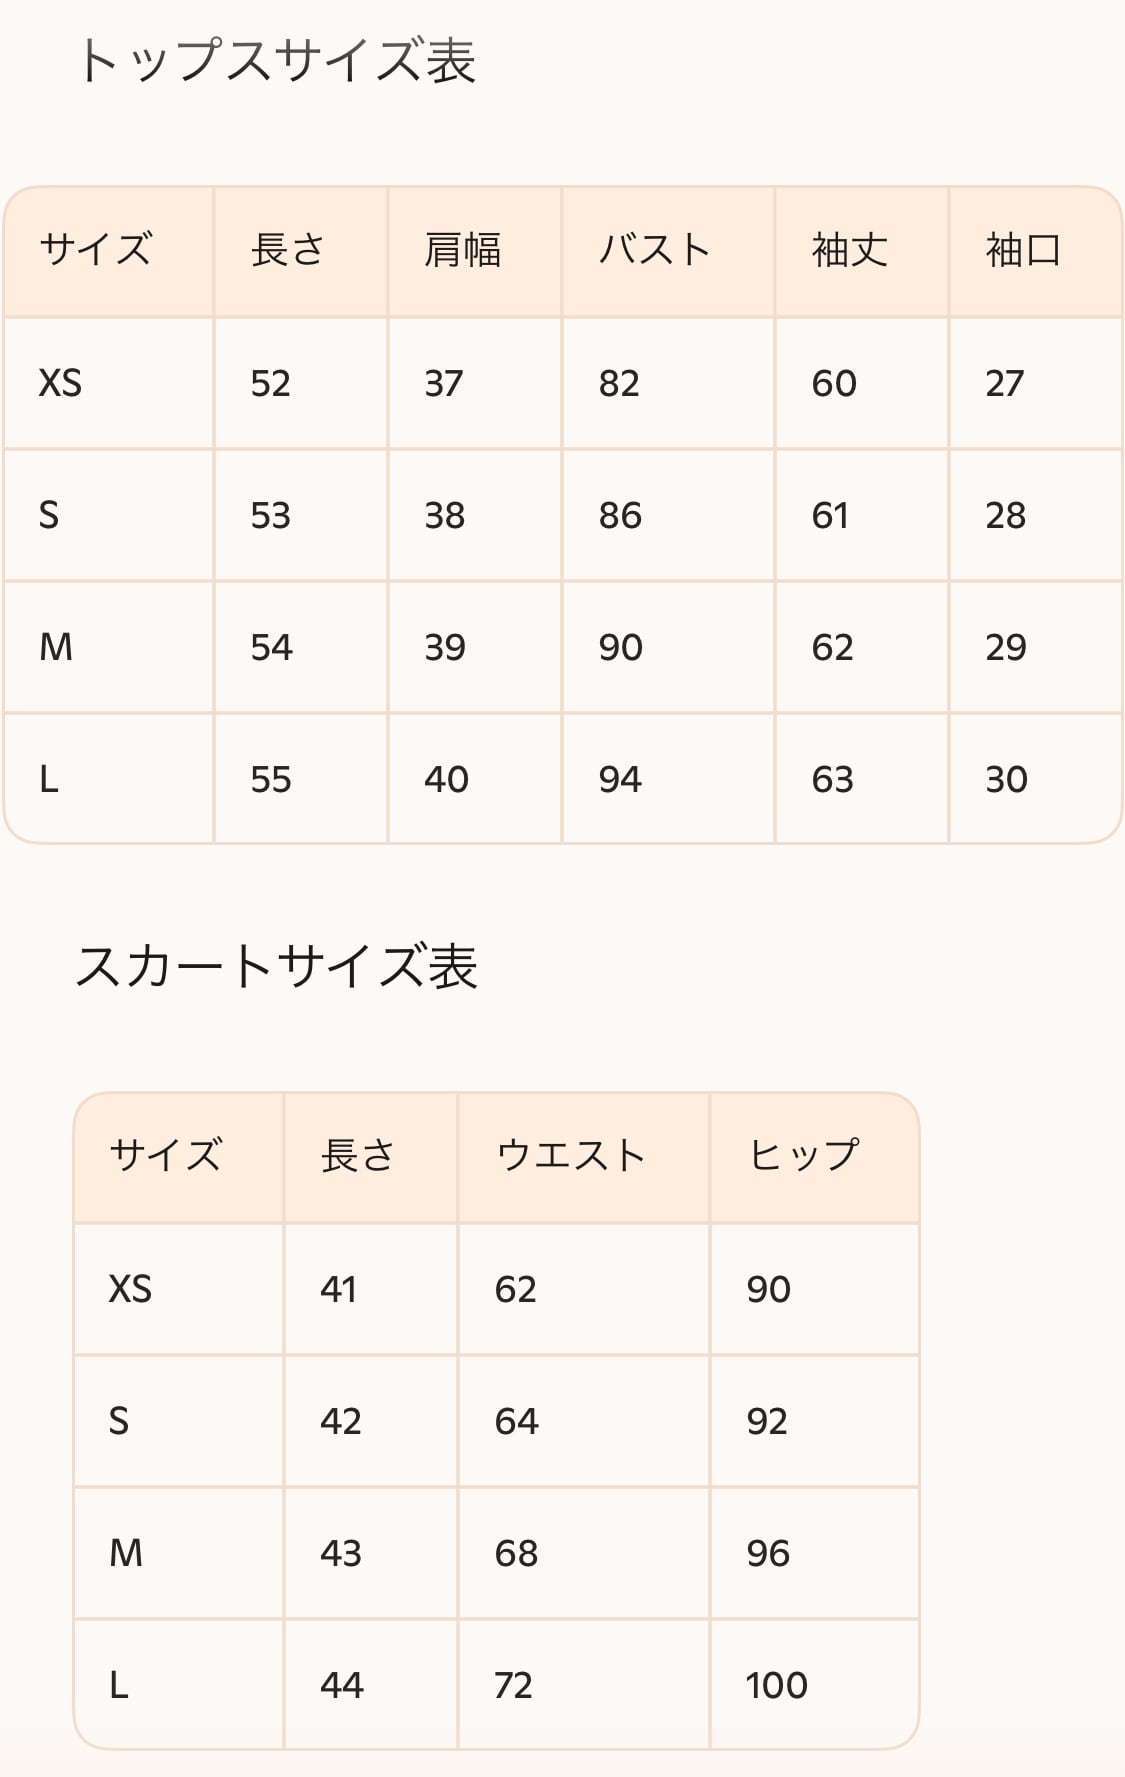This screenshot has height=1777, width=1125.
Task: Select the 肩幅 column header
Action: coord(462,250)
